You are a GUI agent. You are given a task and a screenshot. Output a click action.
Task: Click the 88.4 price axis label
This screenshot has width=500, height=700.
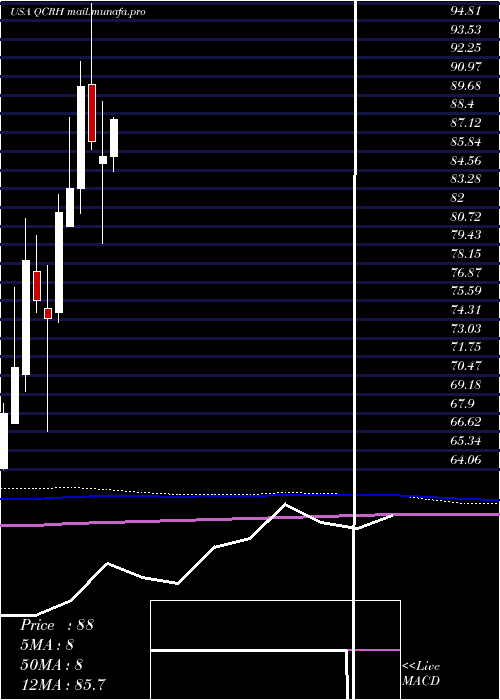(462, 104)
